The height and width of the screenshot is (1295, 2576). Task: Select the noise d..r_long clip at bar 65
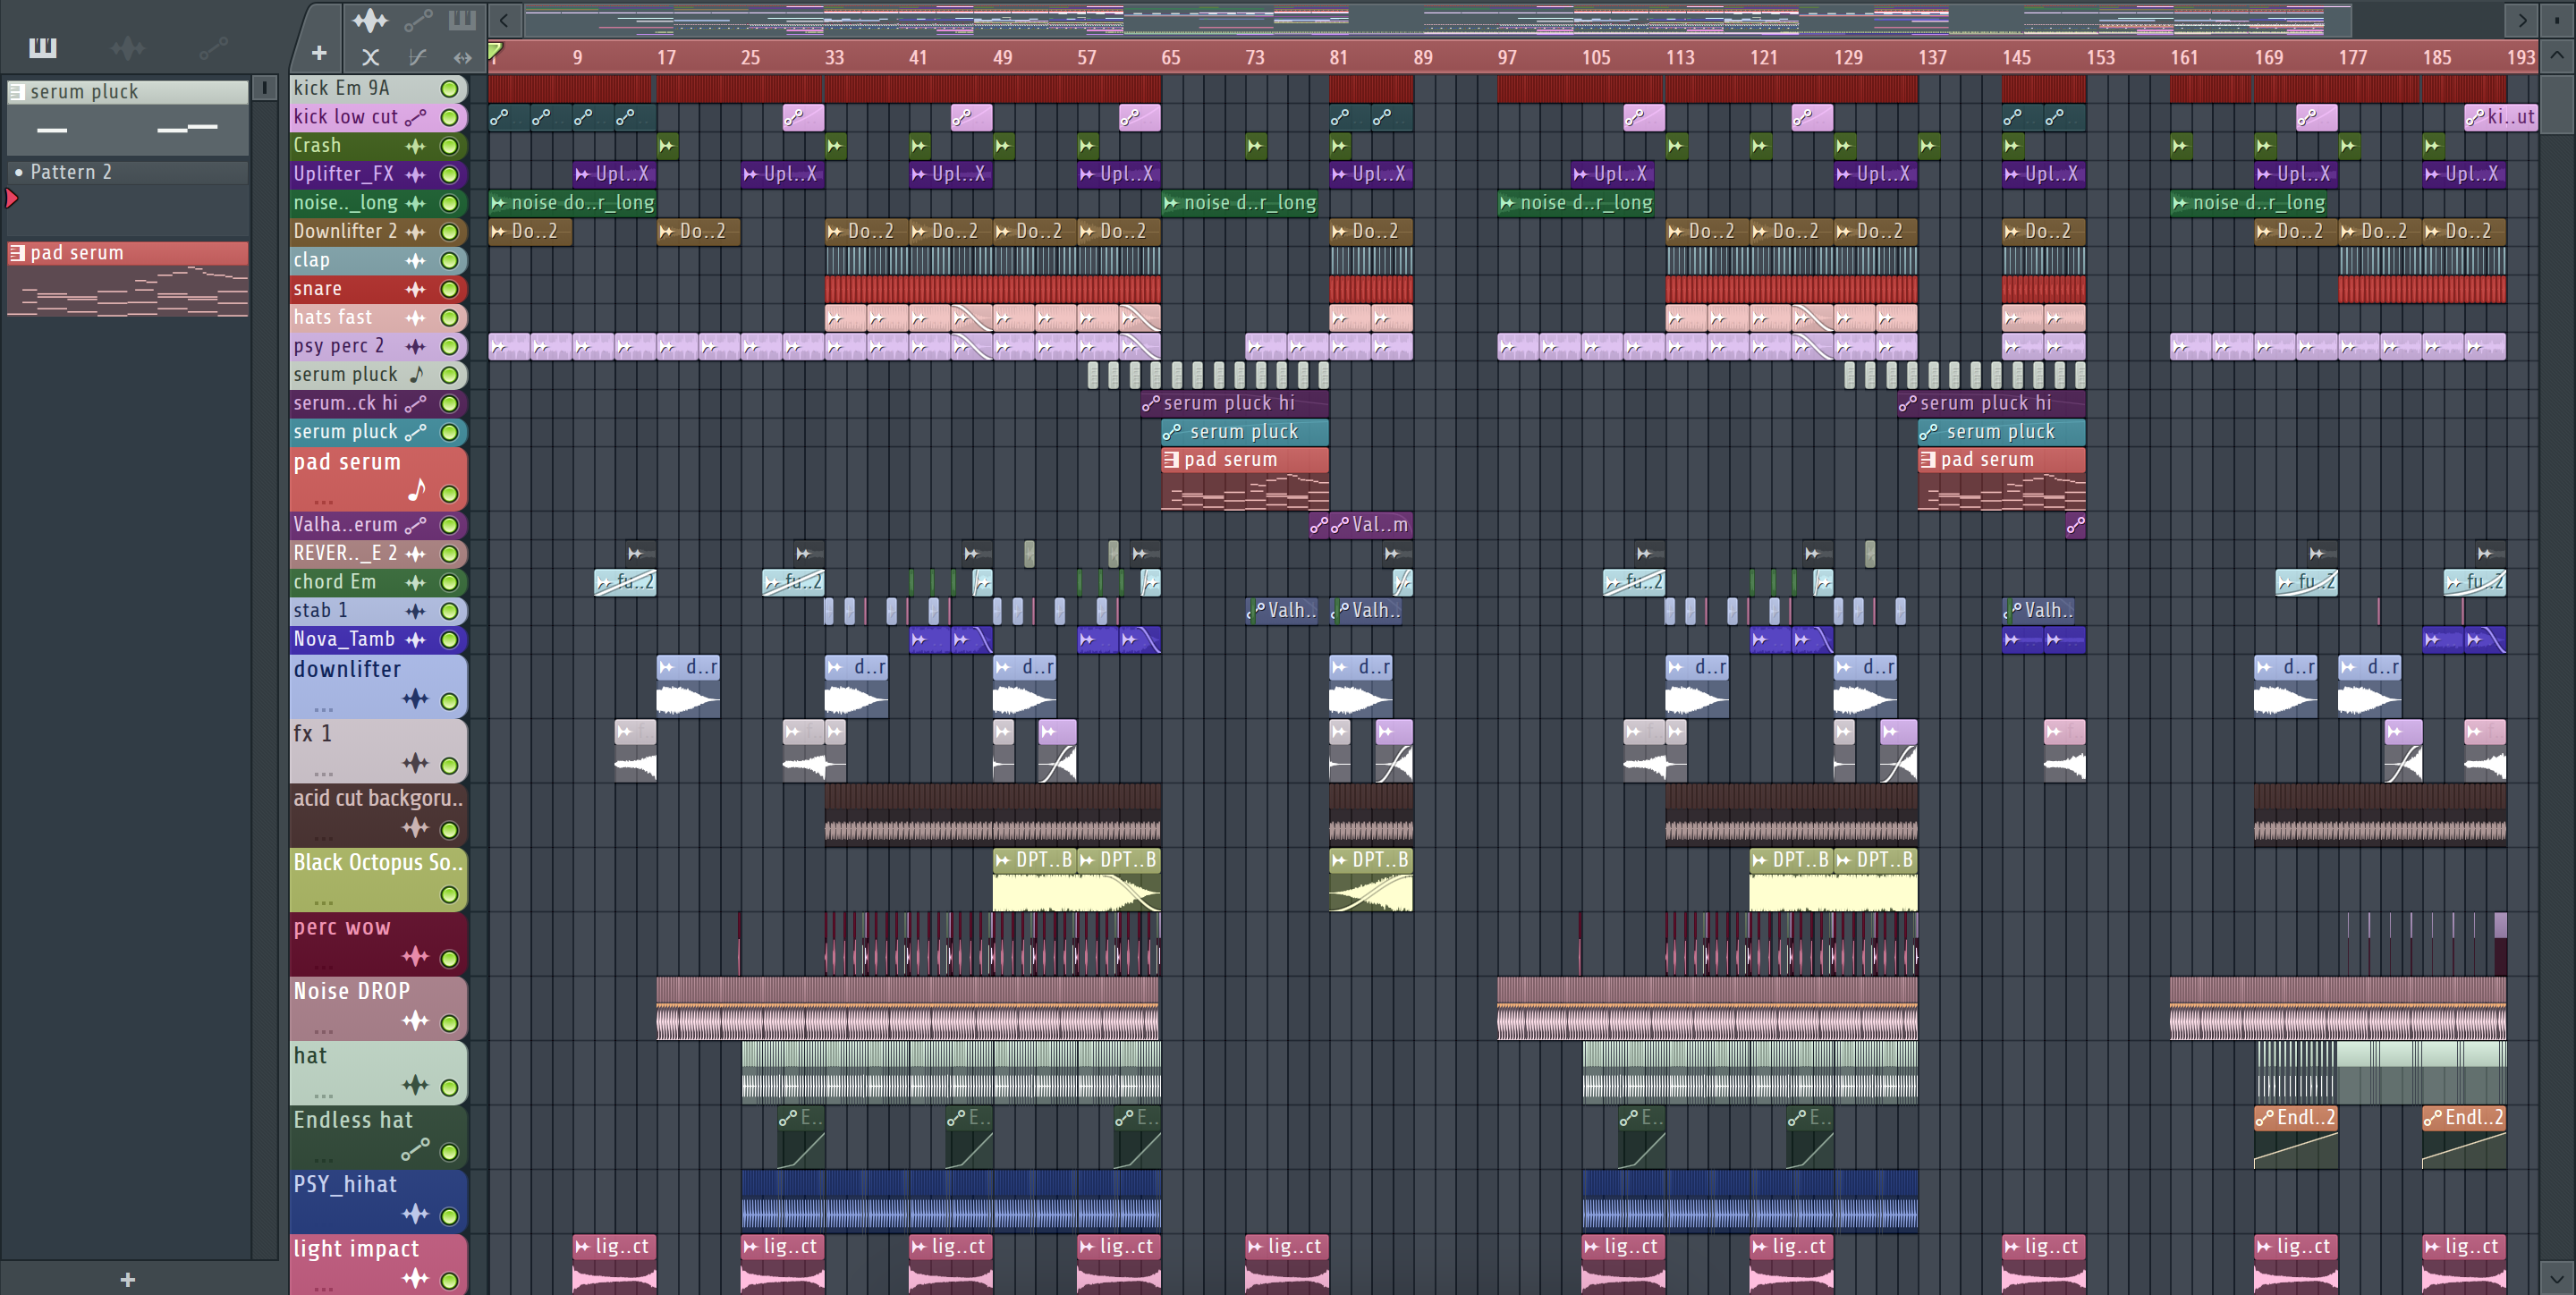pyautogui.click(x=1240, y=203)
